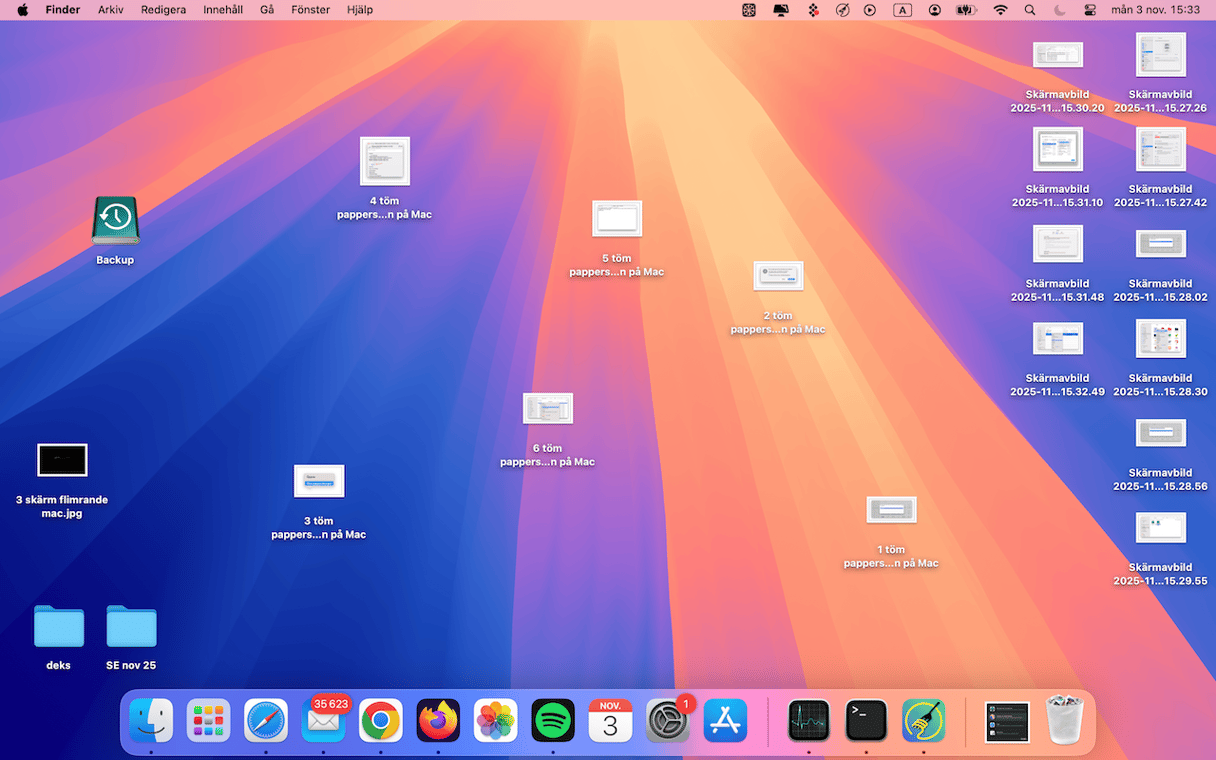Image resolution: width=1216 pixels, height=760 pixels.
Task: Launch Firefox in the Dock
Action: [438, 720]
